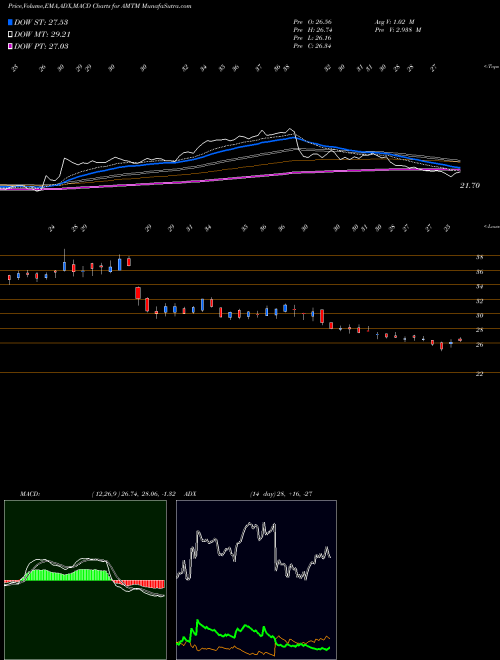The width and height of the screenshot is (500, 660).
Task: Click the 'Pre L: 26.16' low value
Action: click(x=312, y=38)
